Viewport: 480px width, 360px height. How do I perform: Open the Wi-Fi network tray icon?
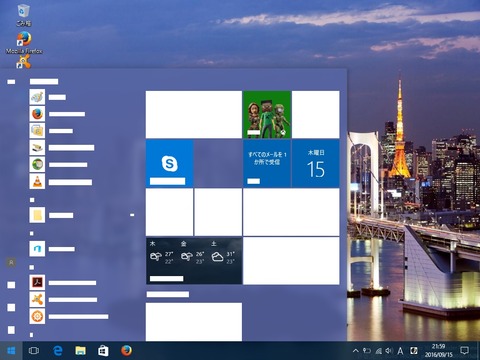pyautogui.click(x=378, y=351)
